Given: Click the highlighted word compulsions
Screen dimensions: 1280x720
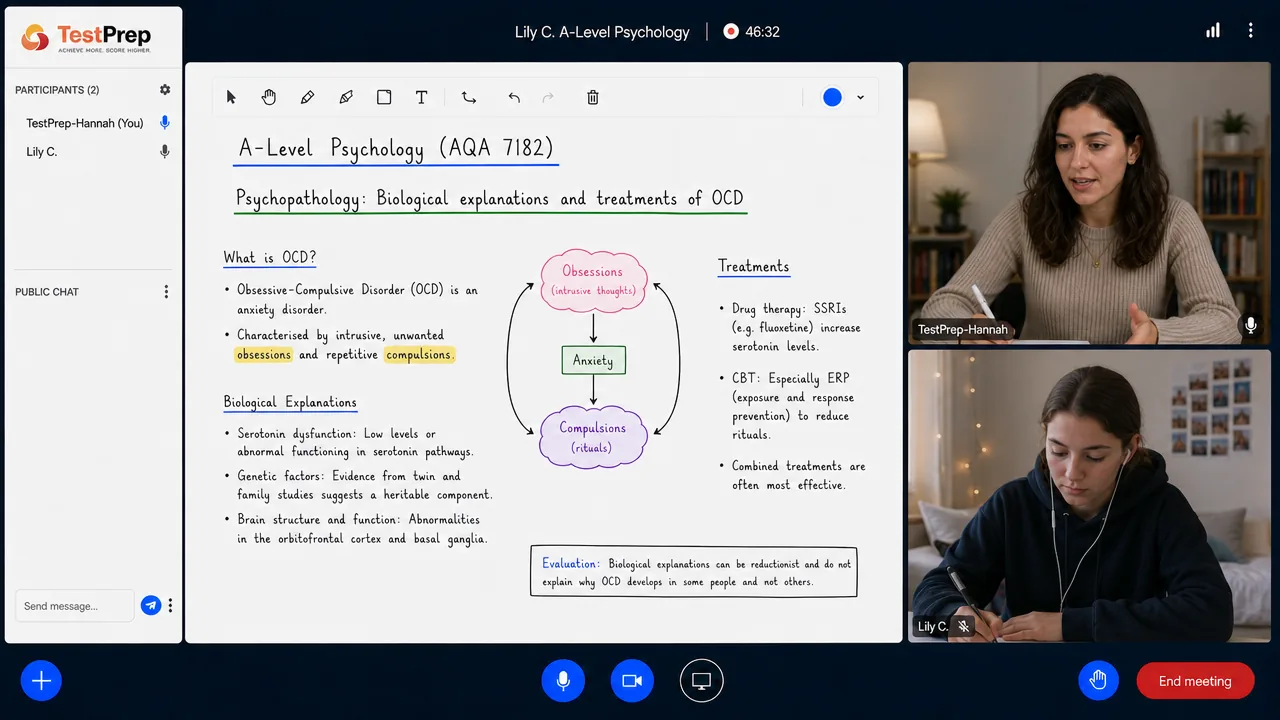Looking at the screenshot, I should [x=419, y=355].
